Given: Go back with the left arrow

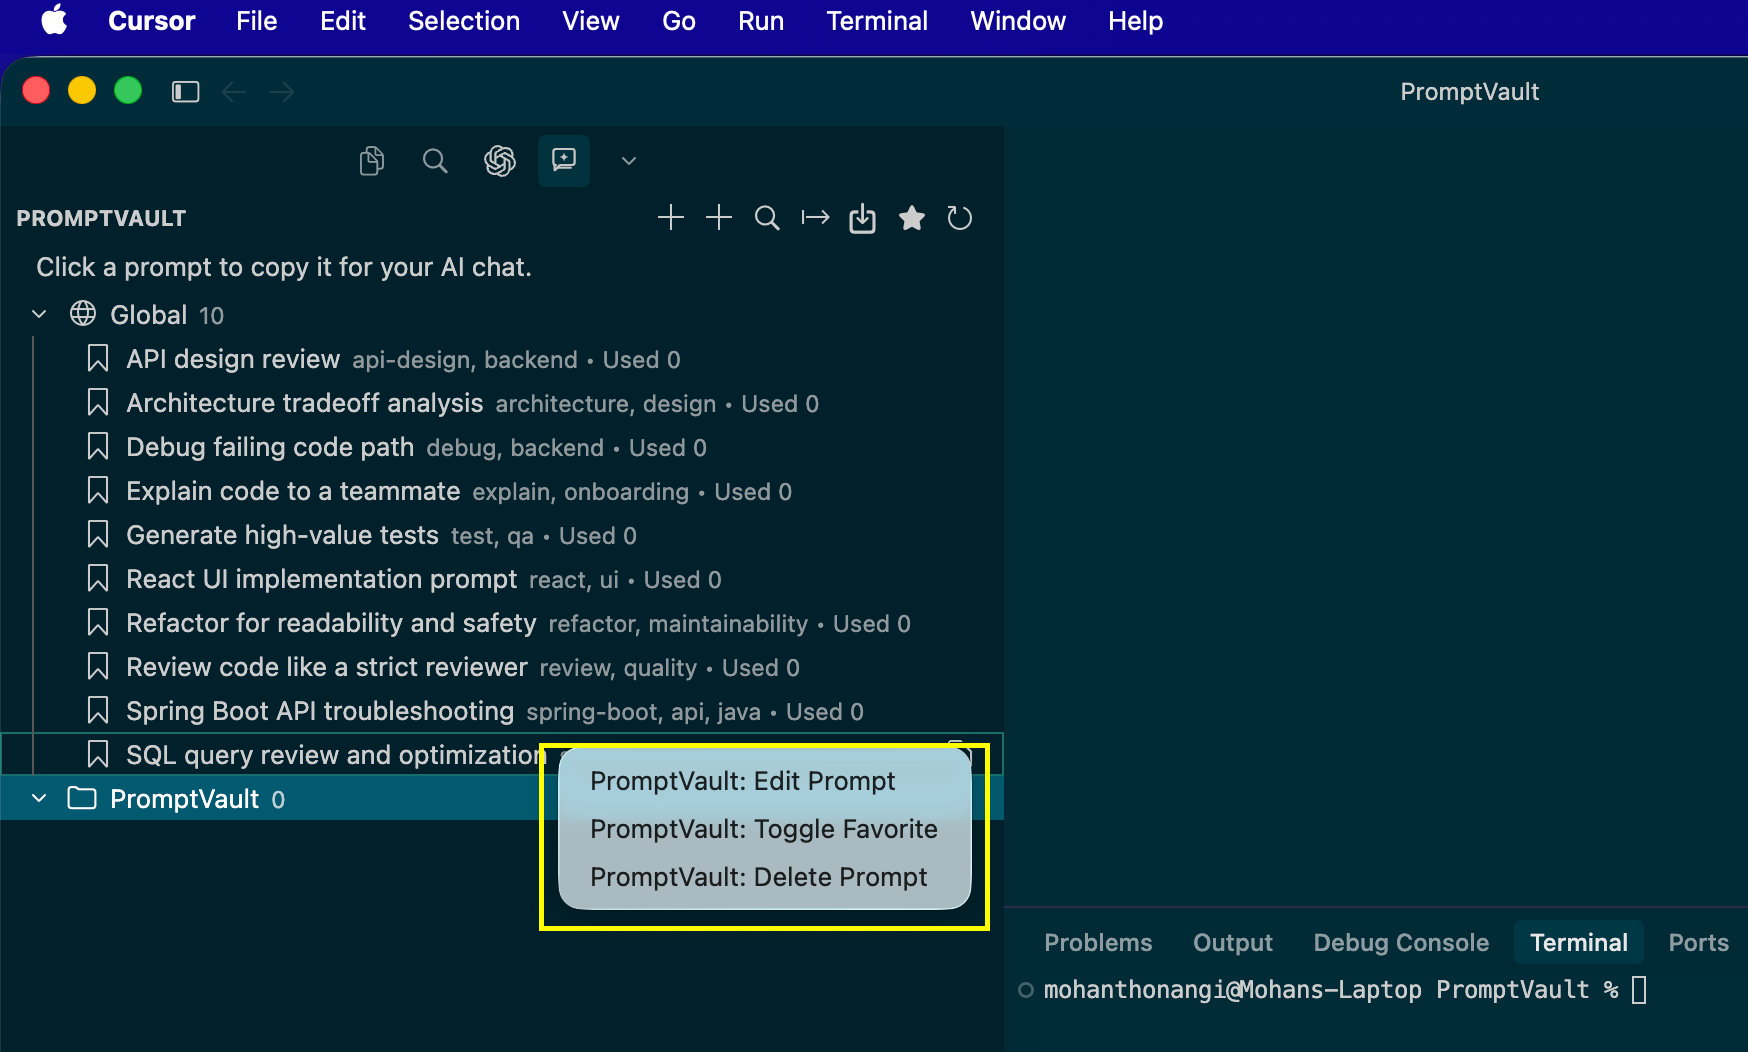Looking at the screenshot, I should (x=234, y=92).
